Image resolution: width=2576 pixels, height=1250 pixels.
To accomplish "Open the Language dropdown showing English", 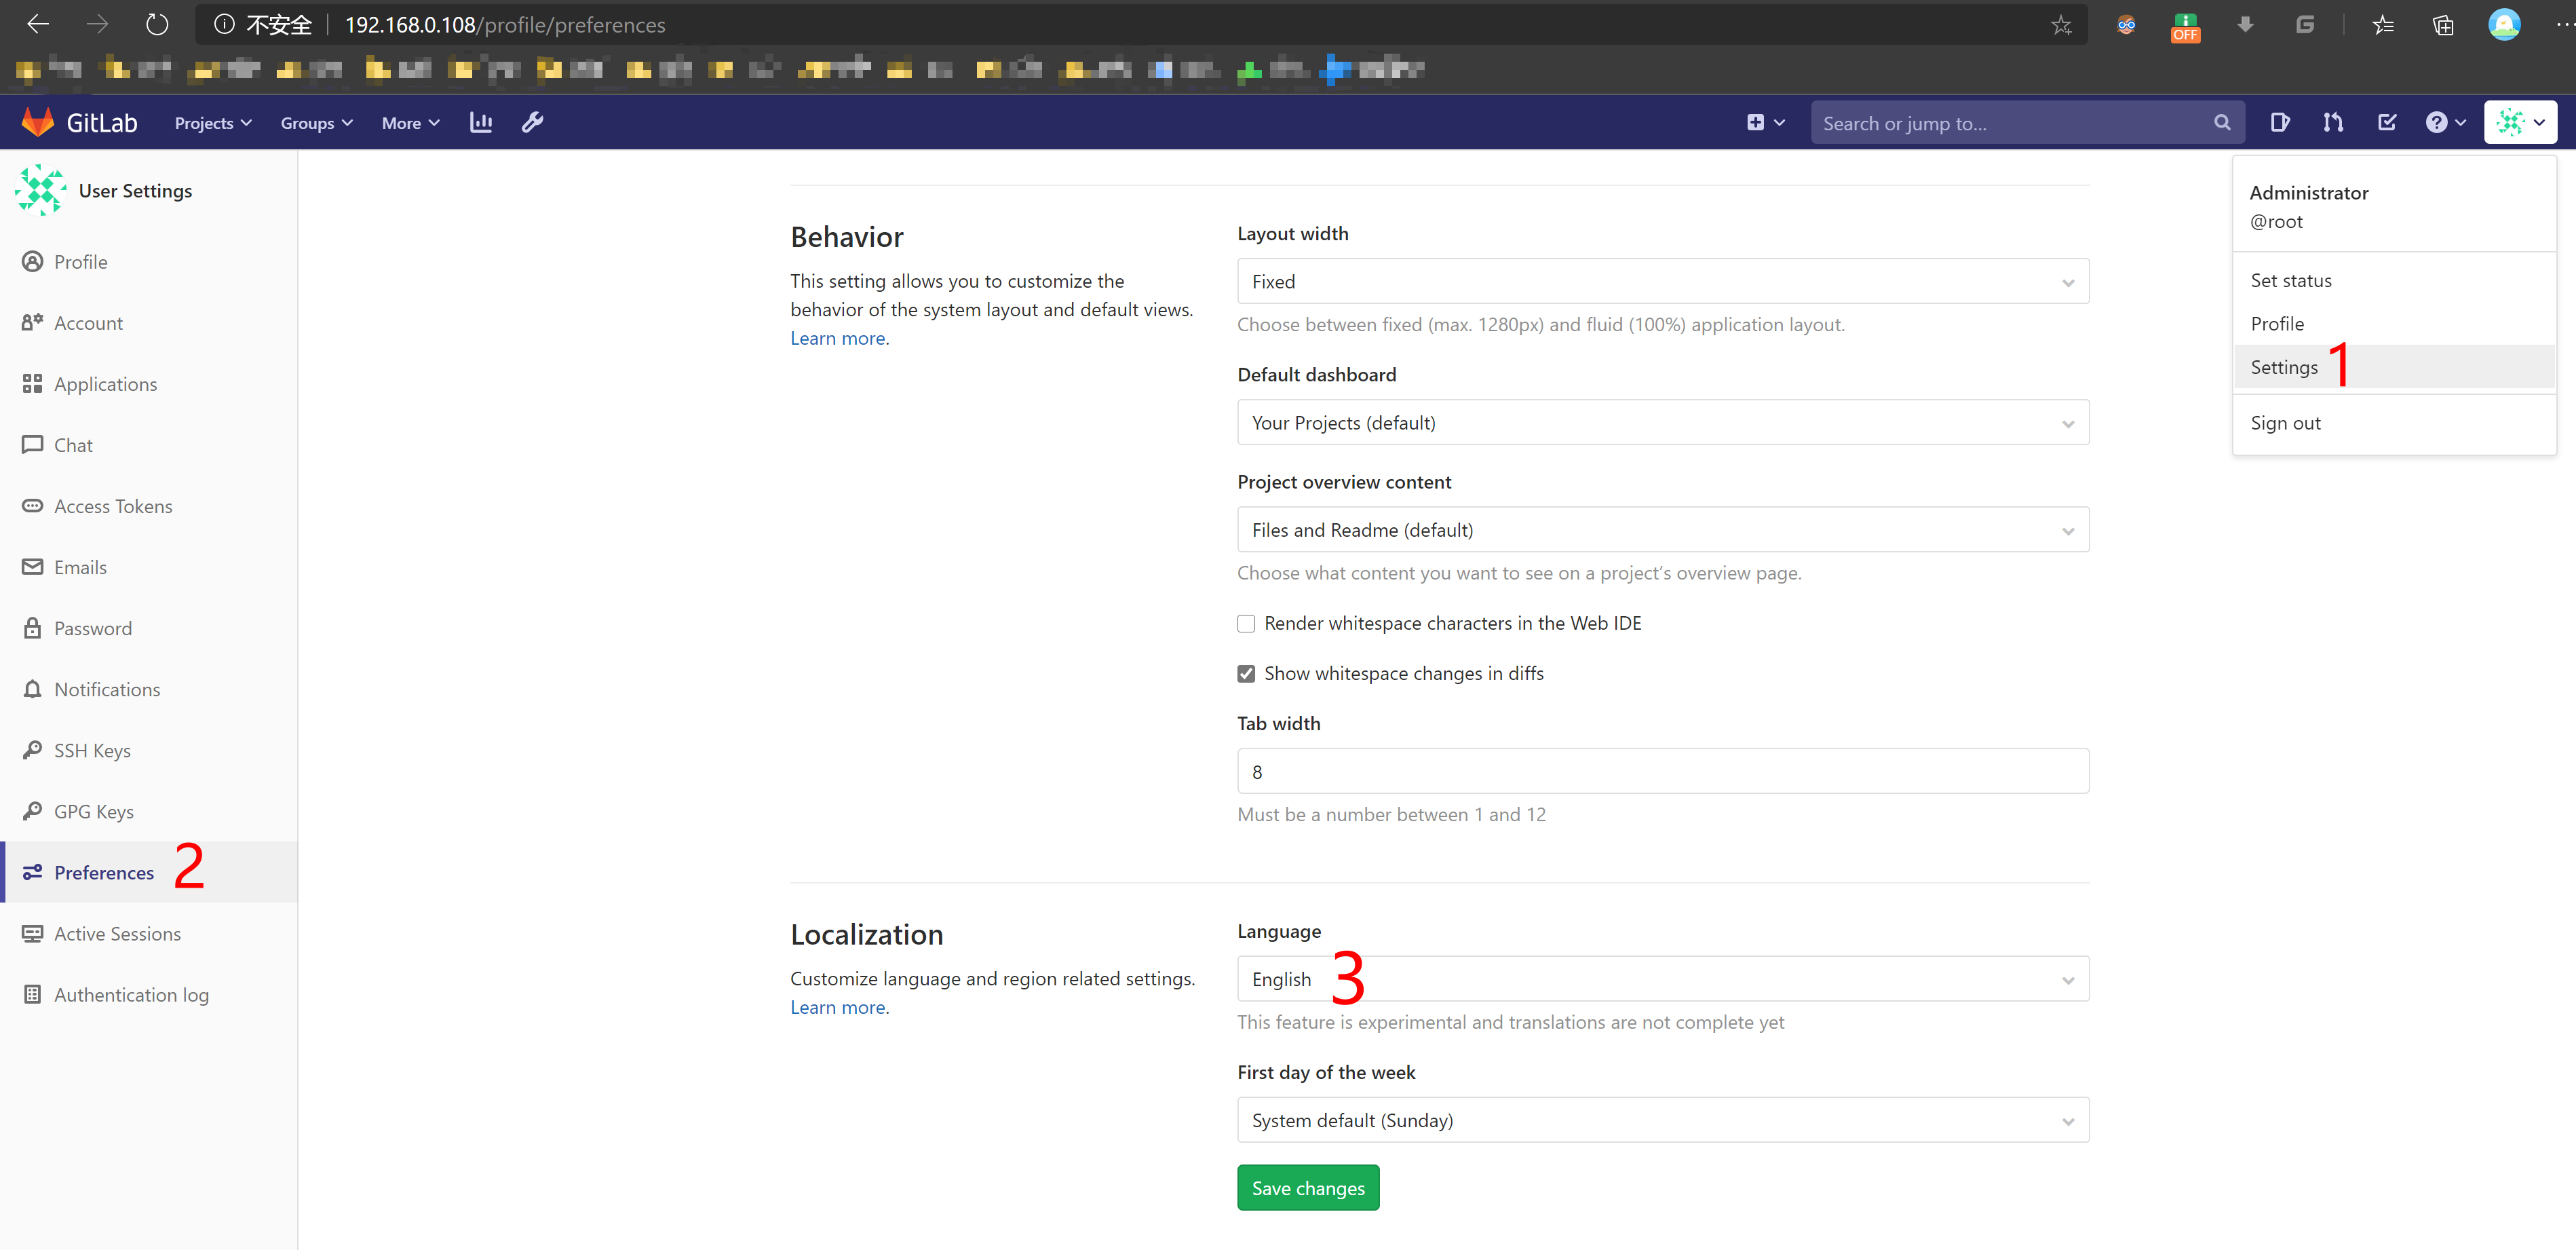I will tap(1662, 979).
